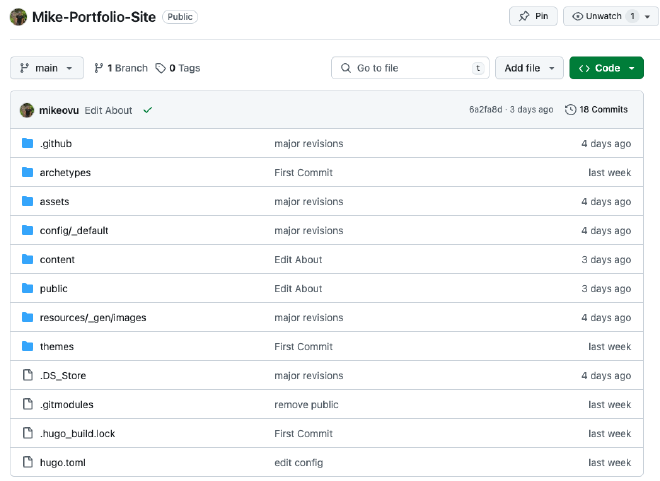Click 'major revisions' message in resources/_gen/images row

pos(309,318)
